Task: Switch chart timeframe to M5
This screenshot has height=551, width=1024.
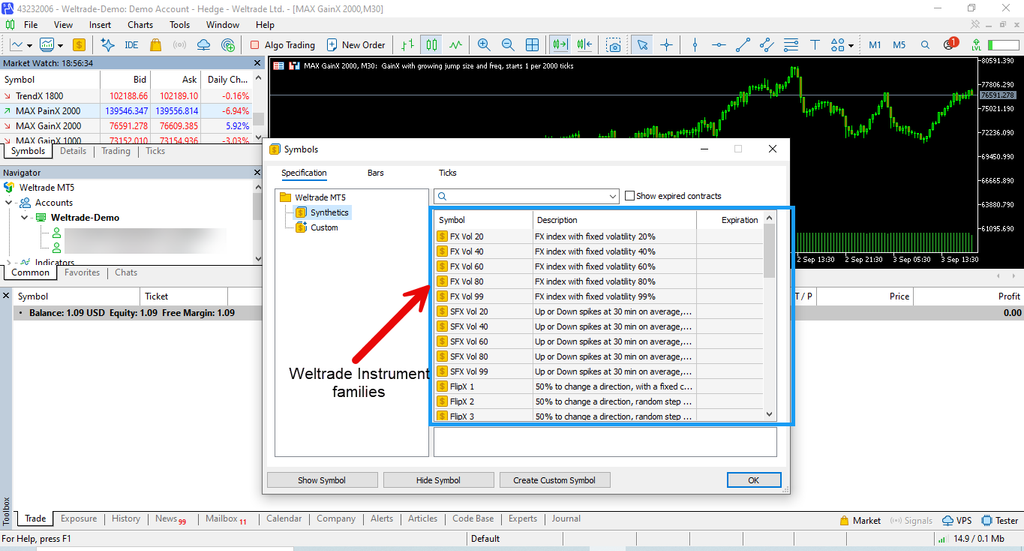Action: coord(899,45)
